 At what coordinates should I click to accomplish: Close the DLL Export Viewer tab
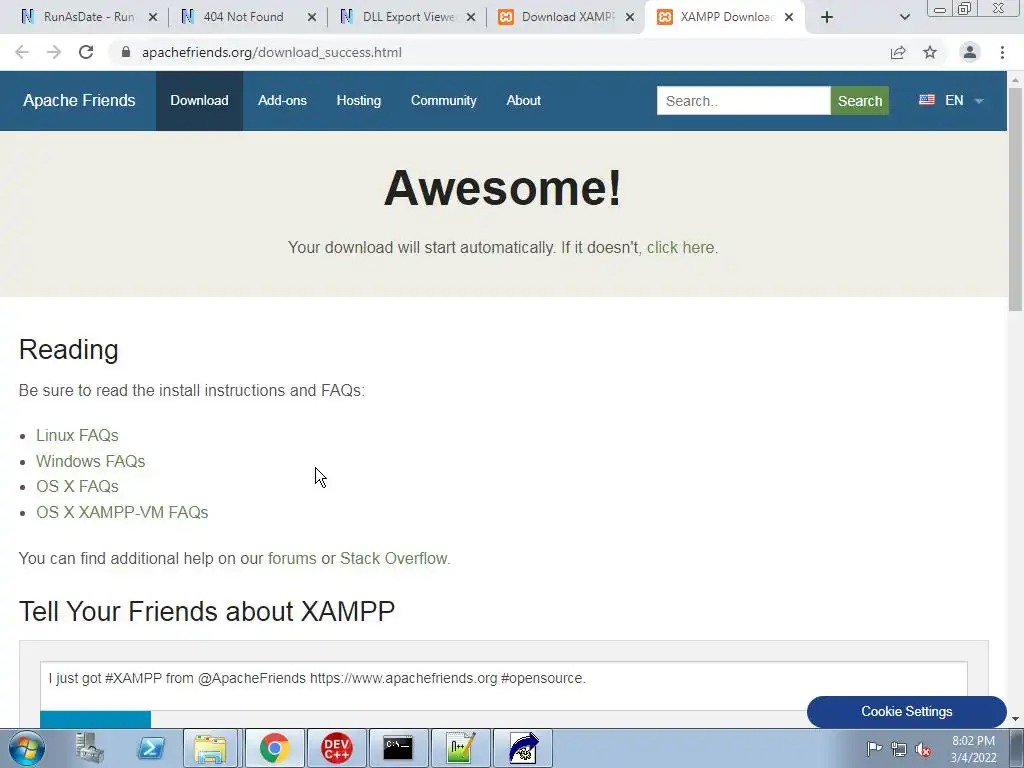(x=471, y=17)
